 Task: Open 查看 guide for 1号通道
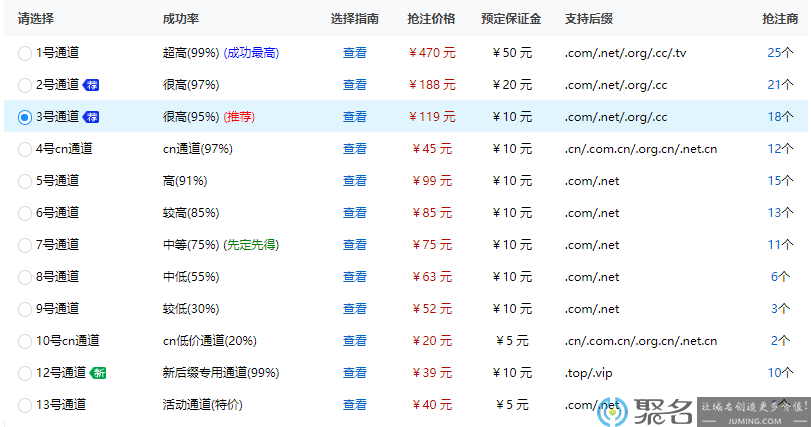coord(355,53)
